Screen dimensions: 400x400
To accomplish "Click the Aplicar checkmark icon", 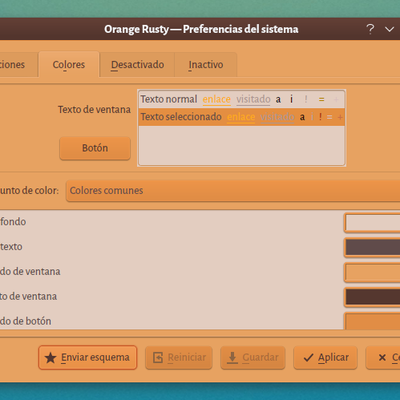I will point(308,358).
